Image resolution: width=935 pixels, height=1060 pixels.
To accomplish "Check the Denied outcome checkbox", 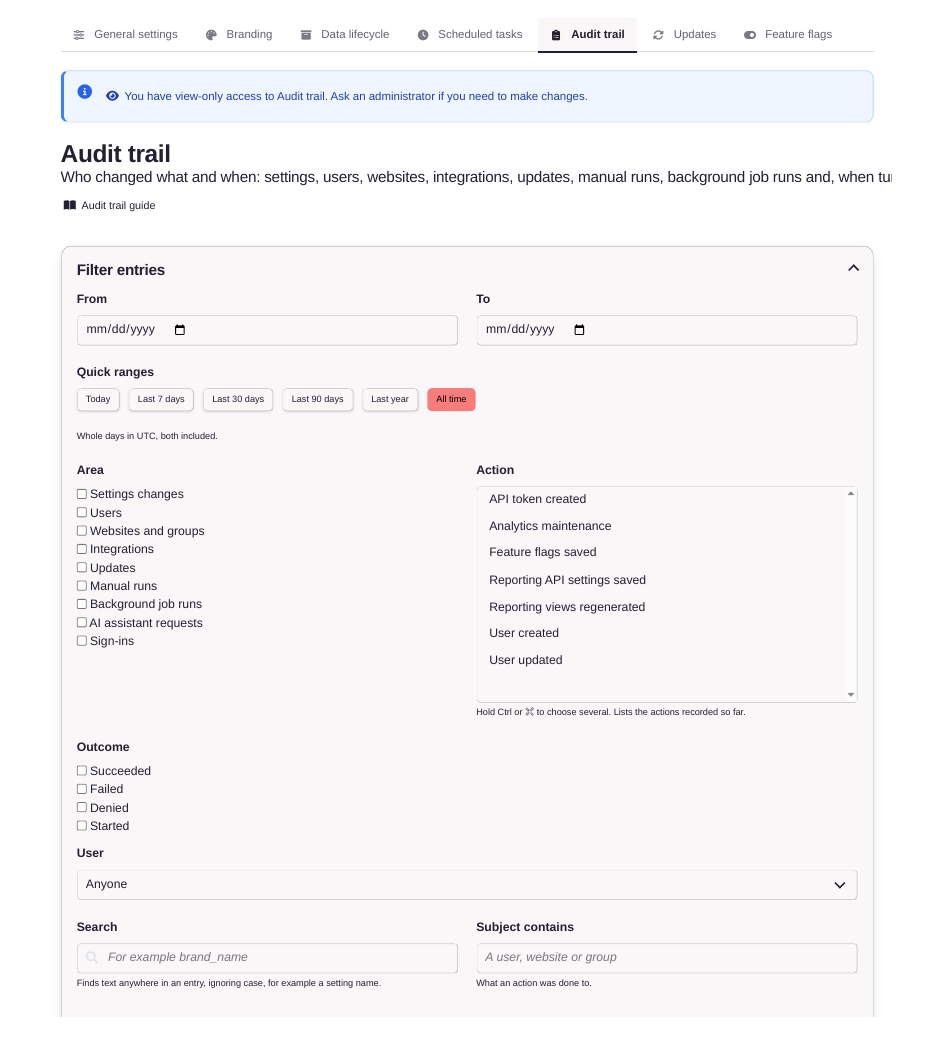I will pos(82,807).
